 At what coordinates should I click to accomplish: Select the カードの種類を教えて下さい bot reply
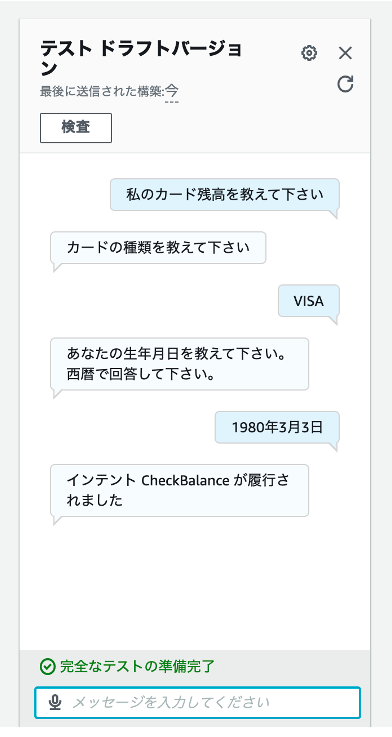[158, 248]
